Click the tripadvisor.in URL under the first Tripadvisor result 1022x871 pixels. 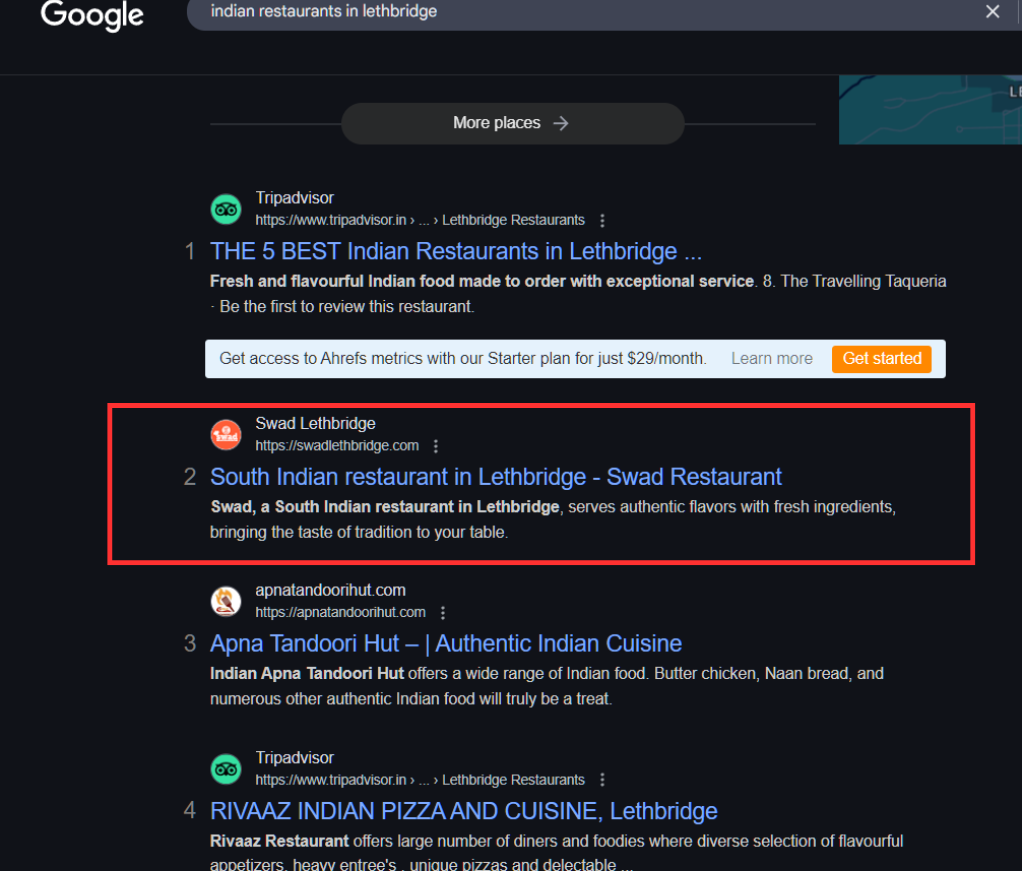click(420, 220)
